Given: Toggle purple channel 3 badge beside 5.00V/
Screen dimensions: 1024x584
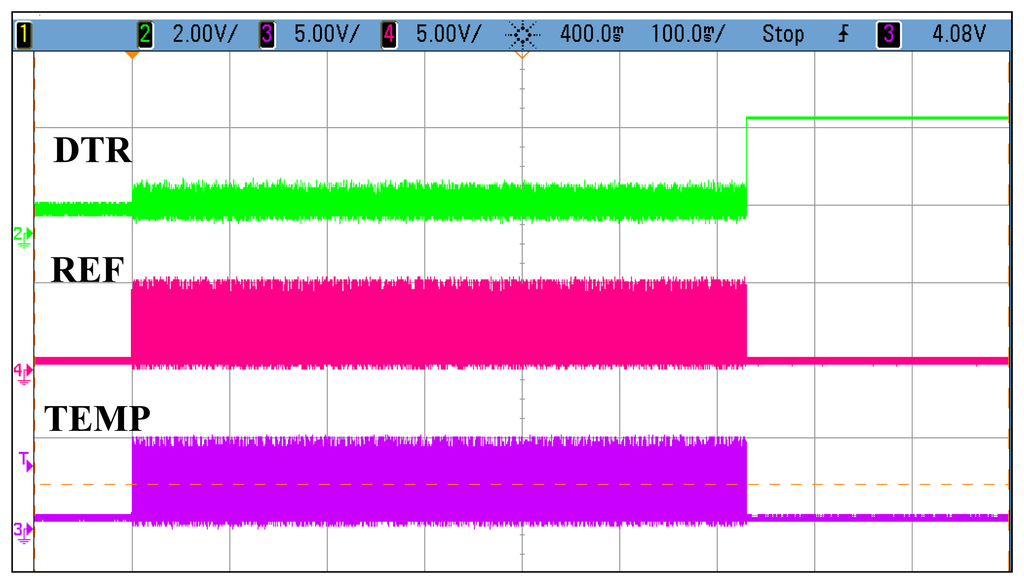Looking at the screenshot, I should pos(267,36).
